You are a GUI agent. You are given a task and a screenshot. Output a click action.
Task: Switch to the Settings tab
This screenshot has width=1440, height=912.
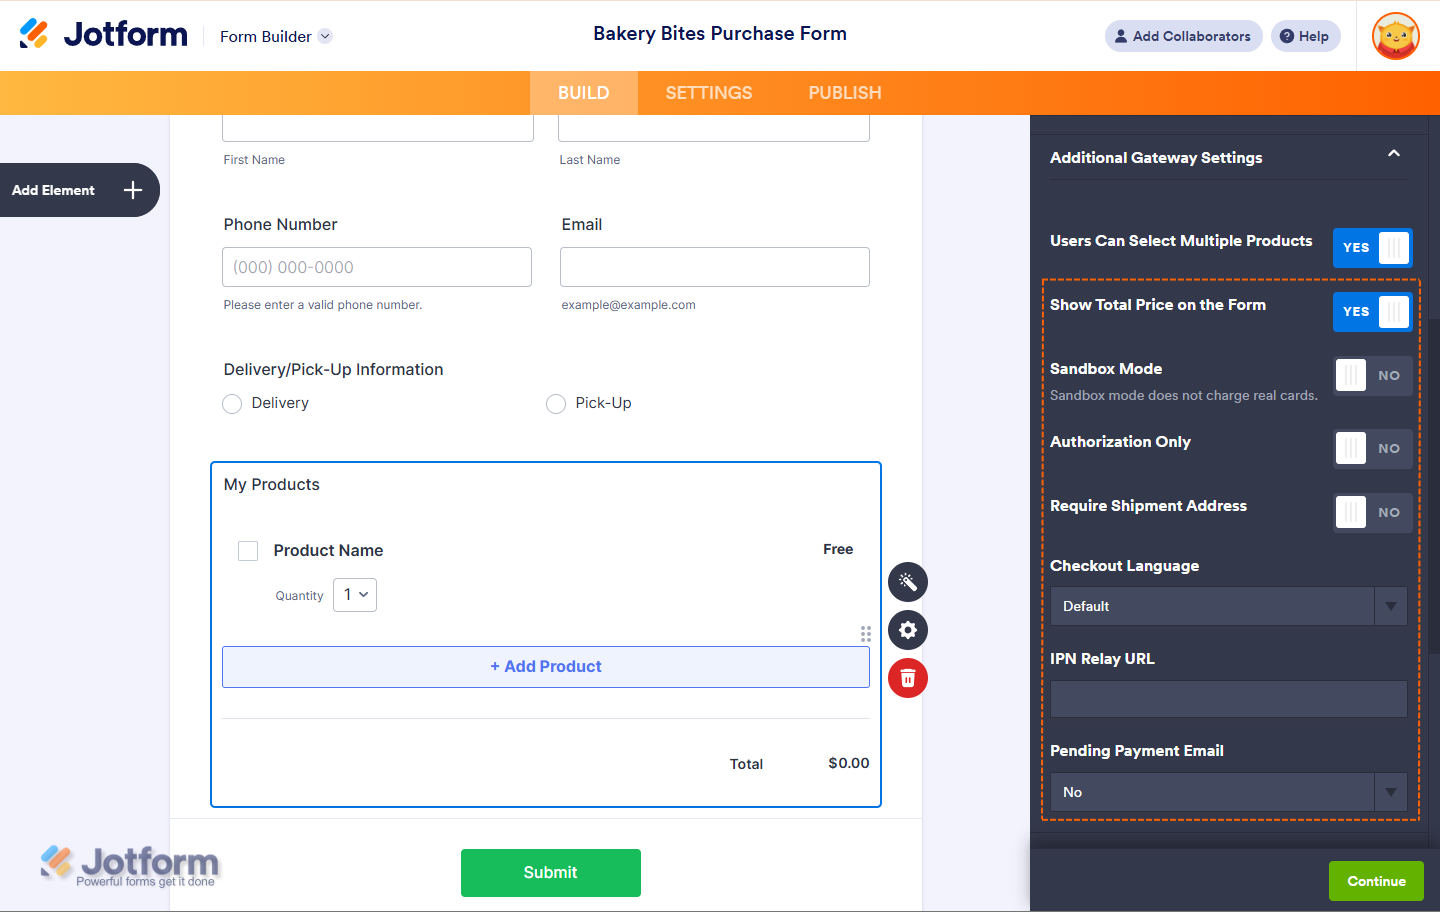point(709,93)
